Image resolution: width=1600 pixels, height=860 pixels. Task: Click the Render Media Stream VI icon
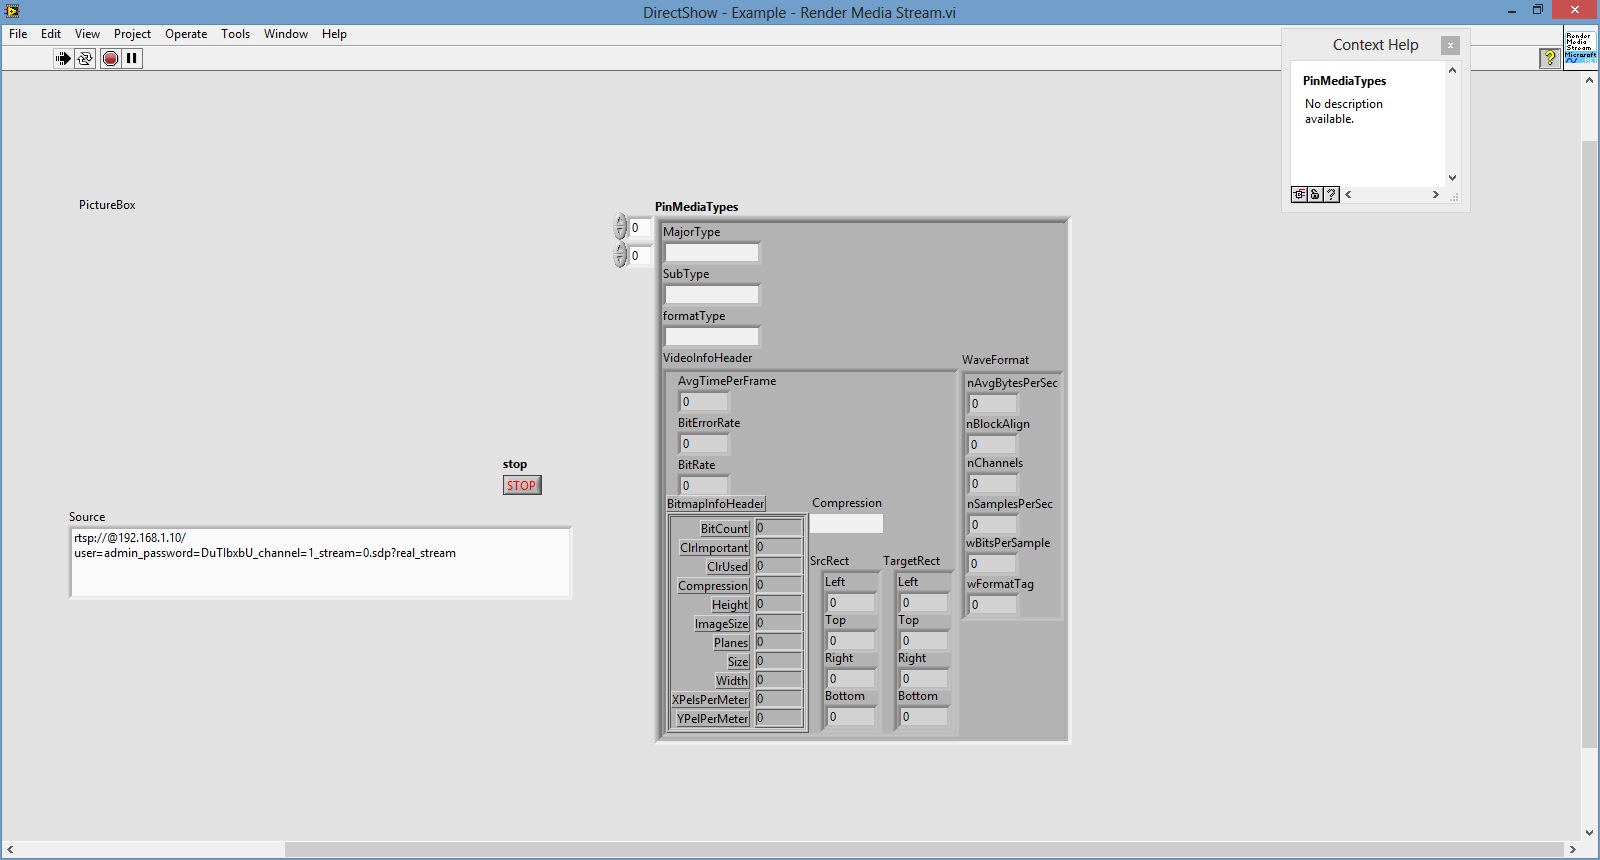tap(1580, 47)
